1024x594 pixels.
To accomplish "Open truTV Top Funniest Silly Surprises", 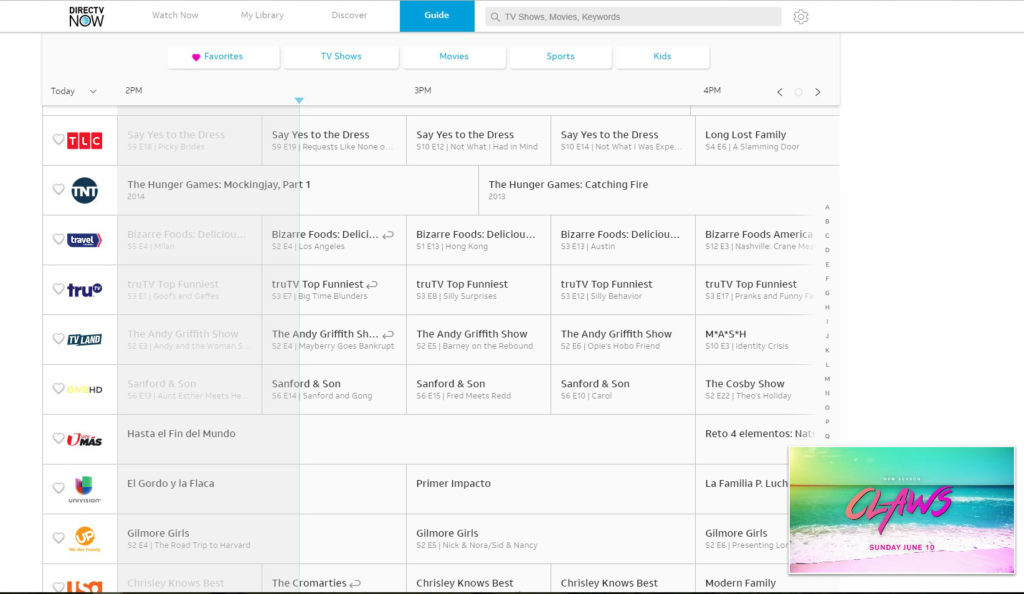I will (x=479, y=290).
